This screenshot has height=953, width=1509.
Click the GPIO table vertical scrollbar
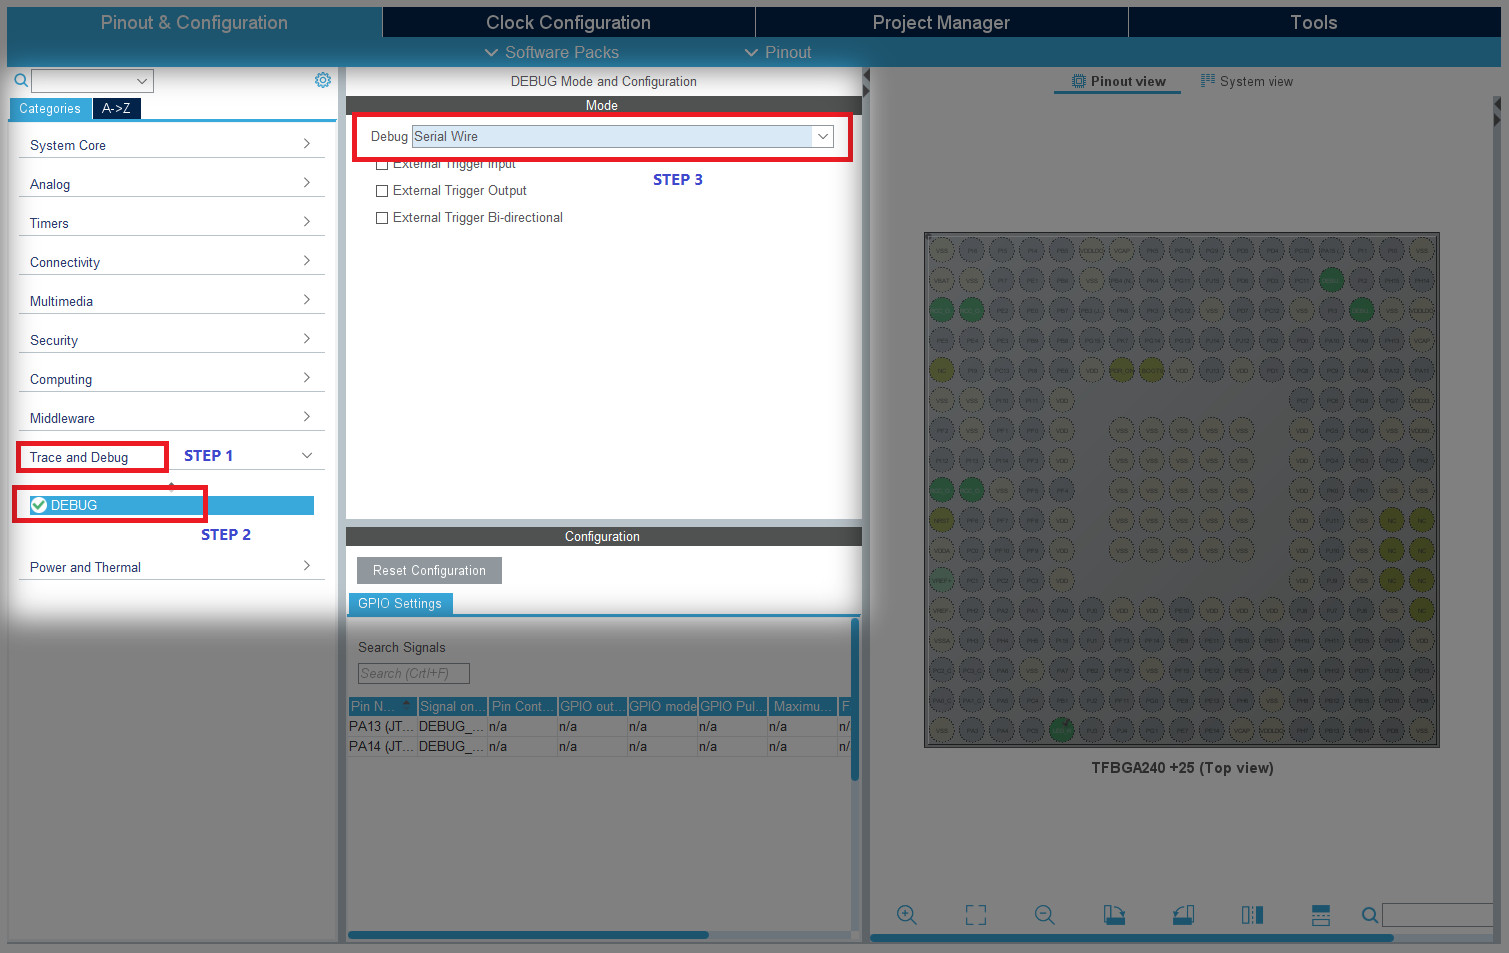click(x=855, y=699)
